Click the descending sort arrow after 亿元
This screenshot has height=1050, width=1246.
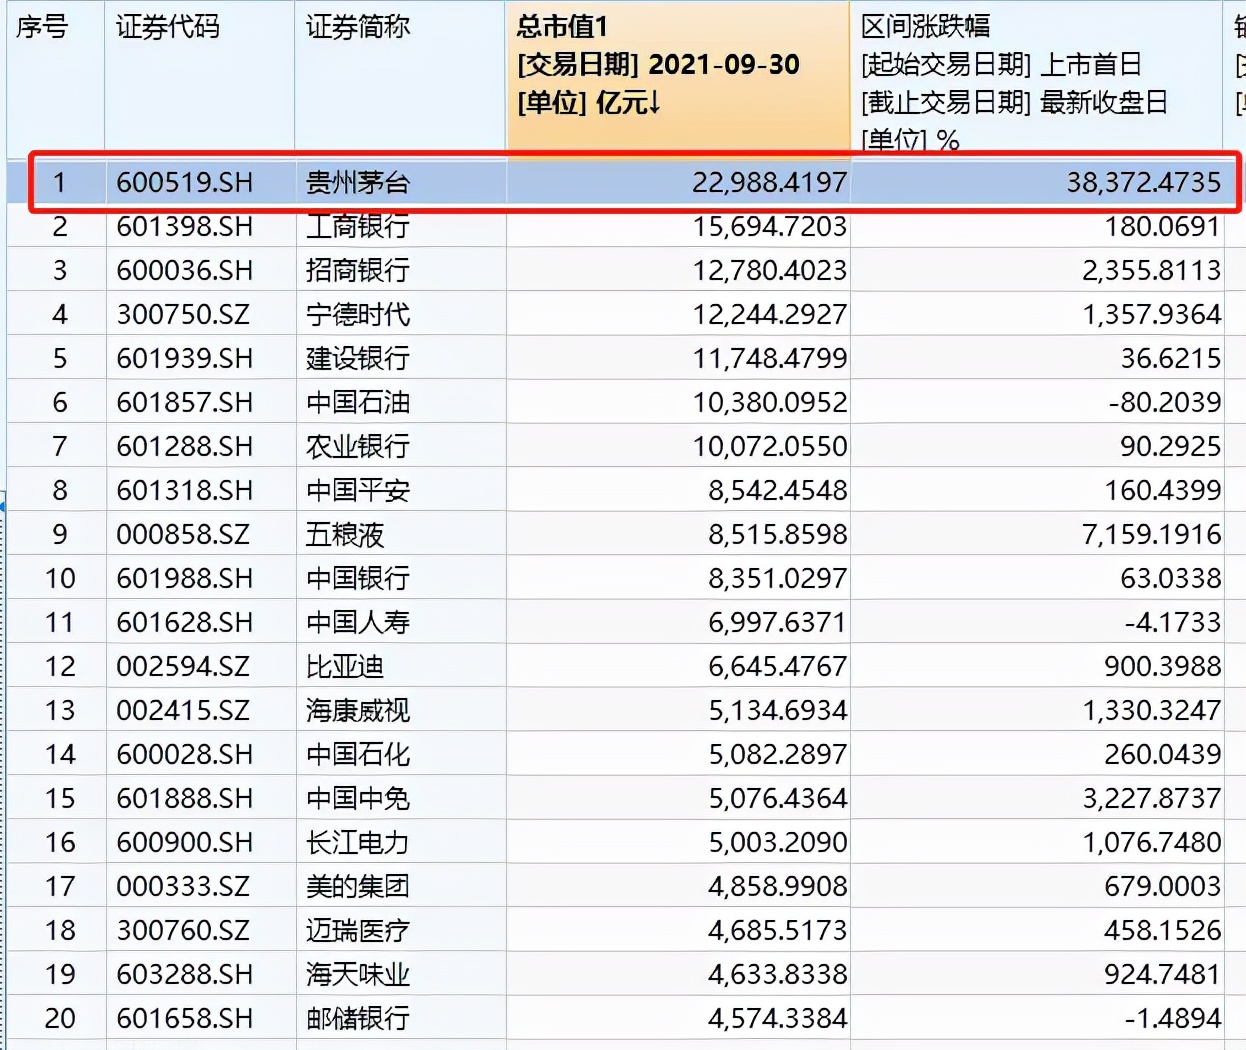[x=654, y=102]
